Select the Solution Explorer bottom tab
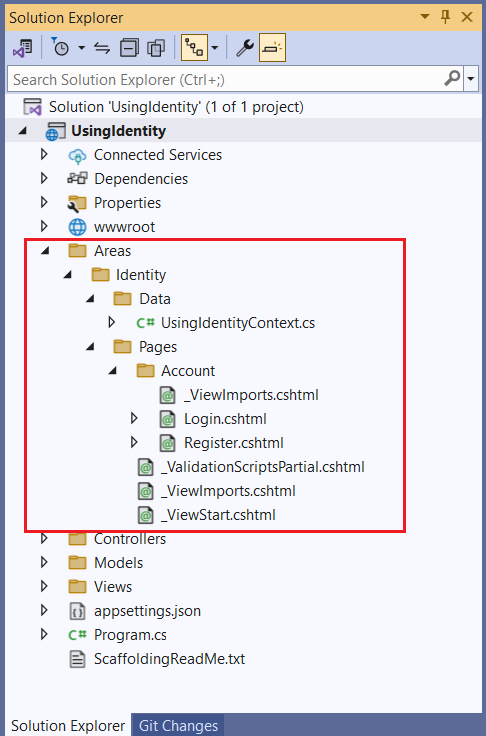 68,725
